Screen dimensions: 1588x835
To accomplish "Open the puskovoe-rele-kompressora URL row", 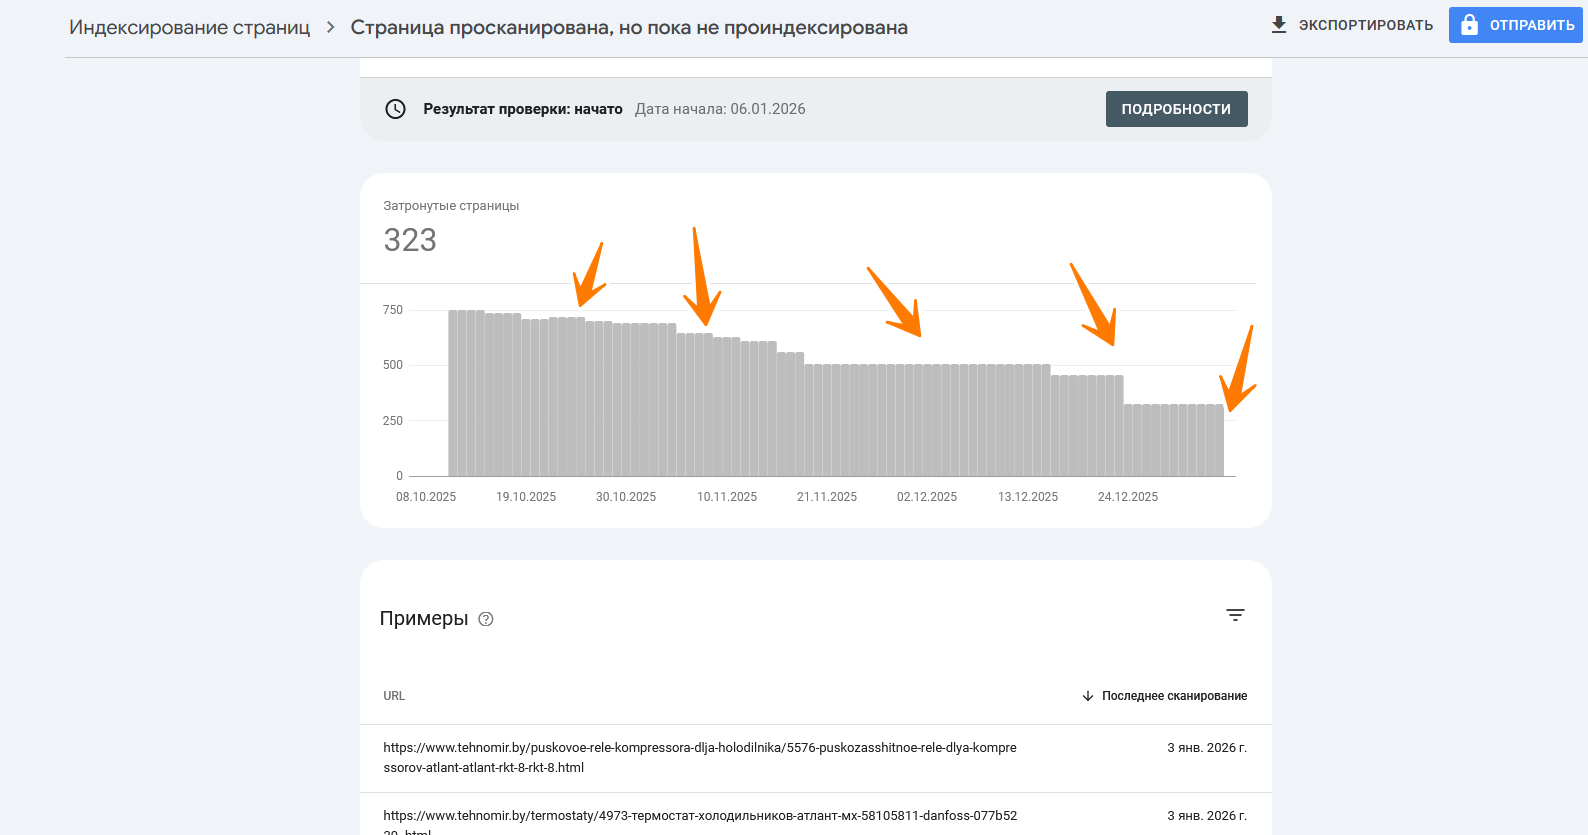I will click(699, 758).
